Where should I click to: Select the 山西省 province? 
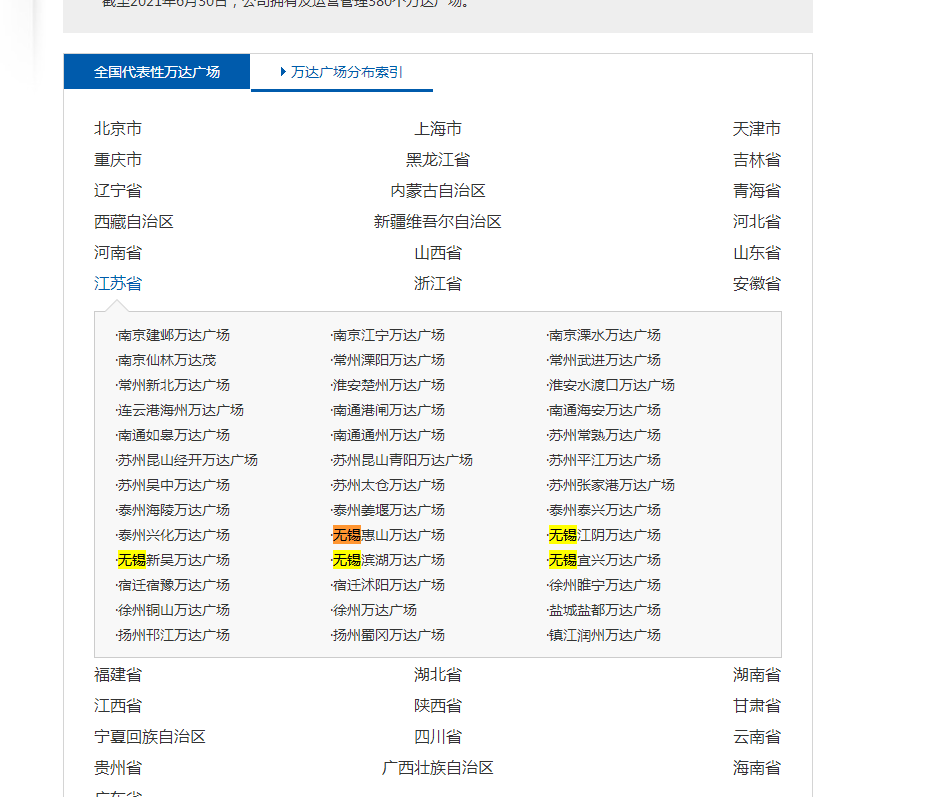(x=438, y=253)
